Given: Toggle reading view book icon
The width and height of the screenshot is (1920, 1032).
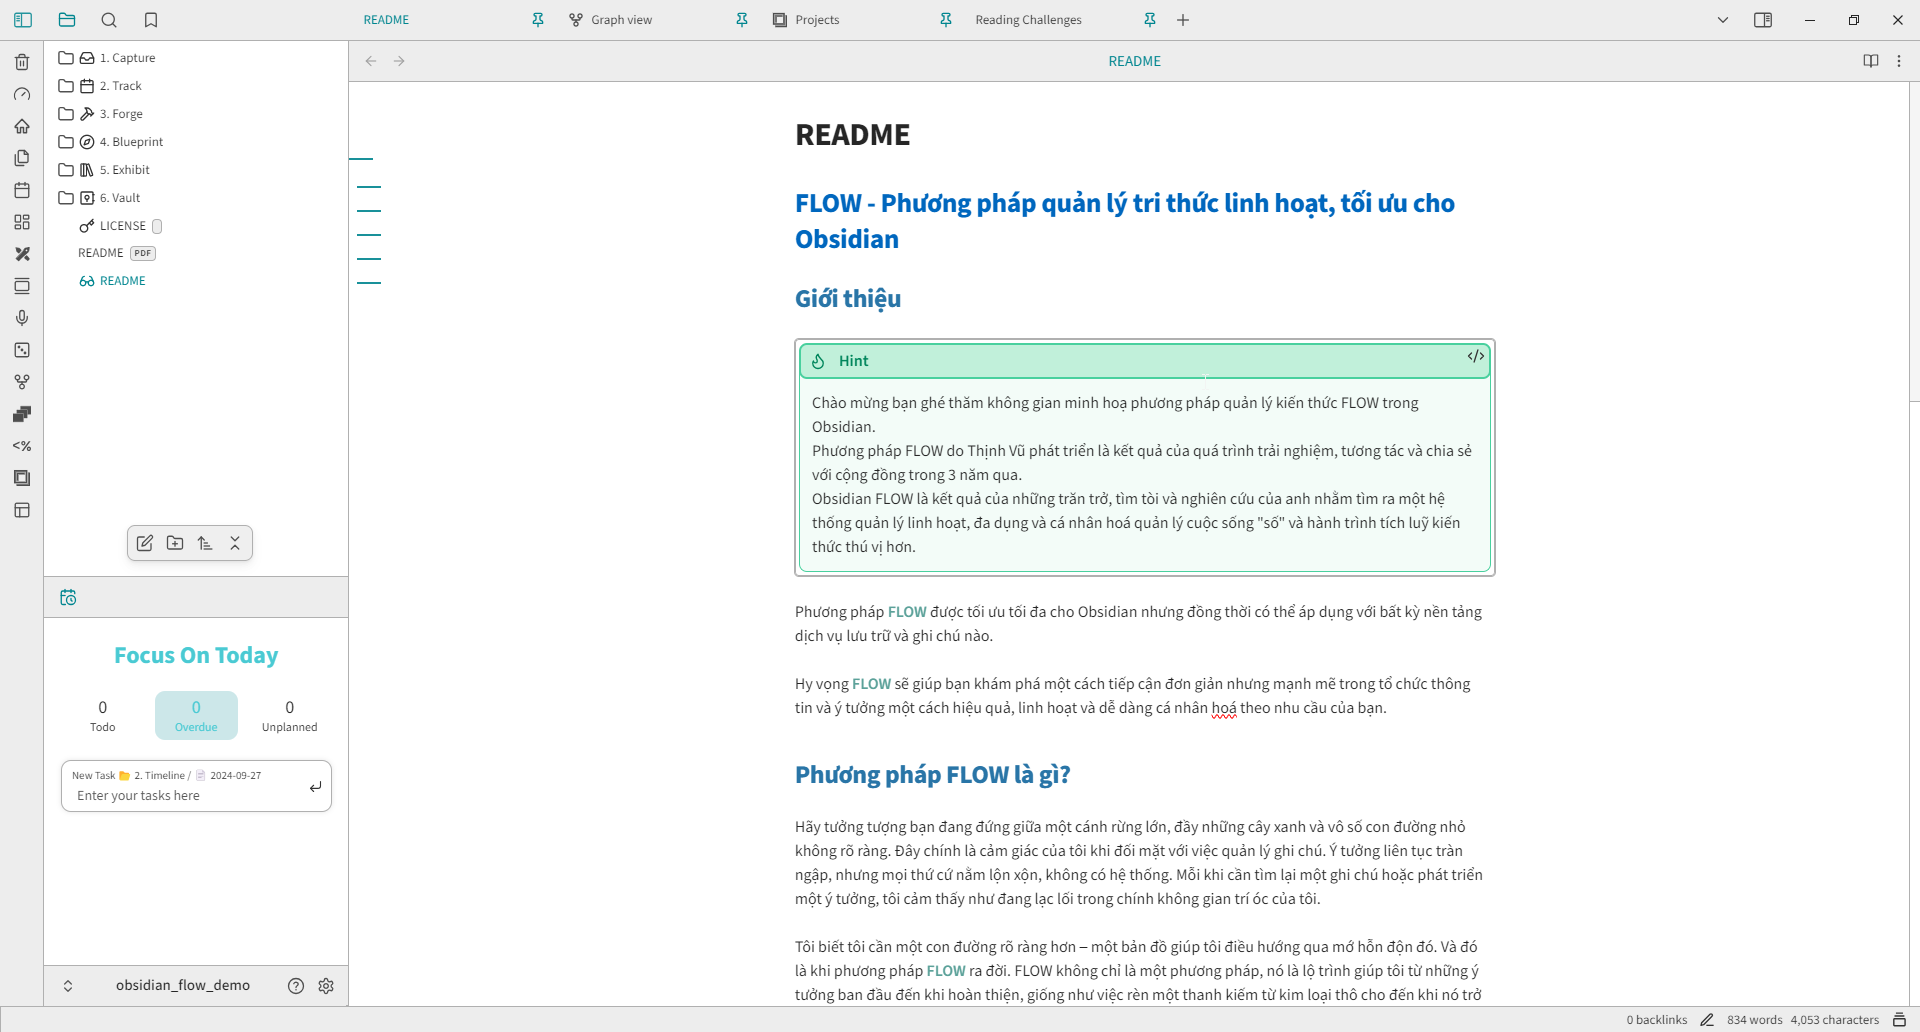Looking at the screenshot, I should [x=1871, y=61].
